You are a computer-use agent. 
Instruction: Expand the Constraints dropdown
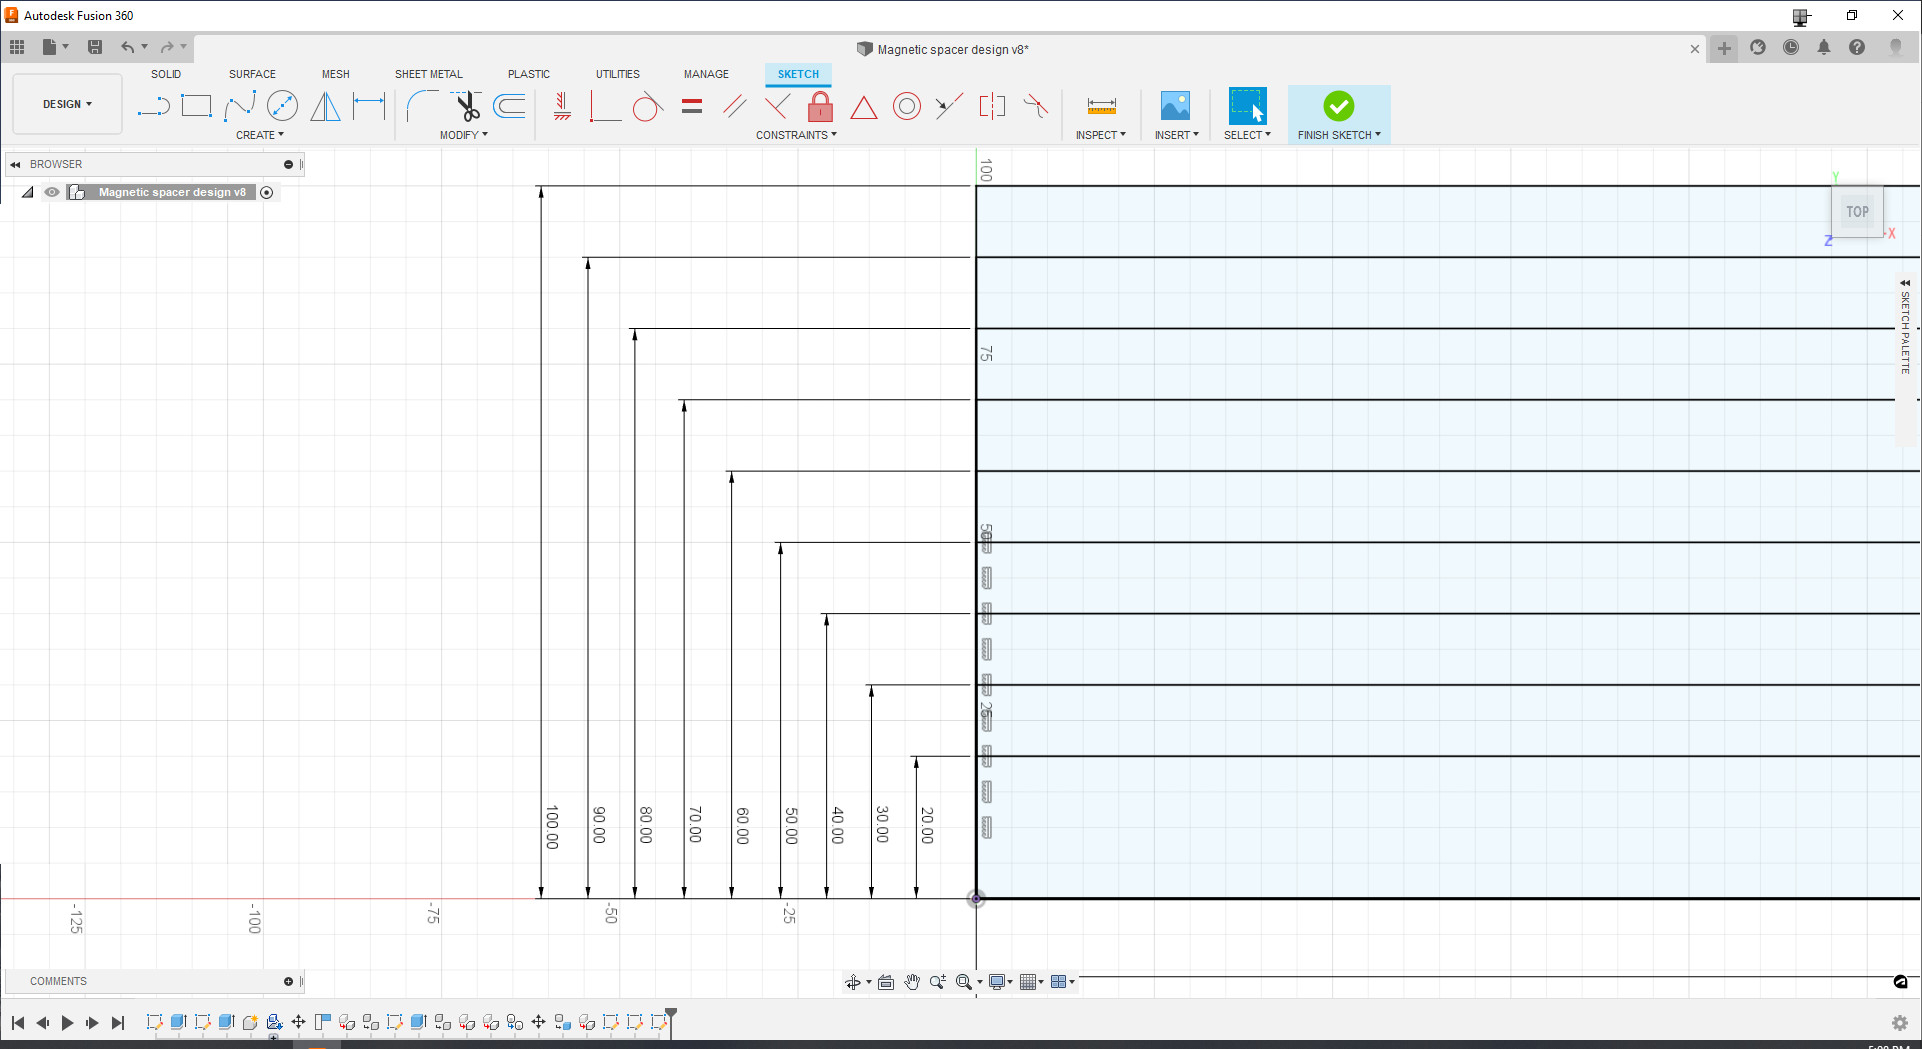[x=796, y=135]
